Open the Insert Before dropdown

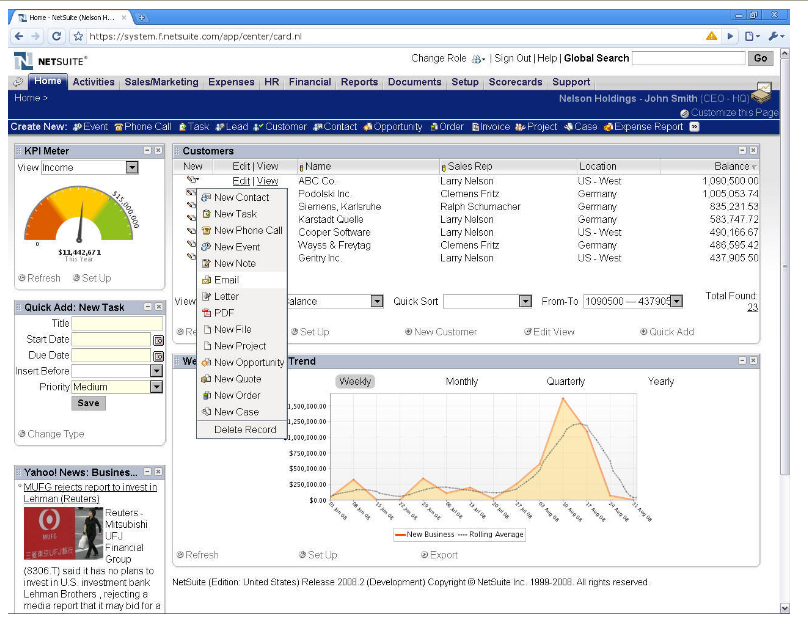point(157,371)
